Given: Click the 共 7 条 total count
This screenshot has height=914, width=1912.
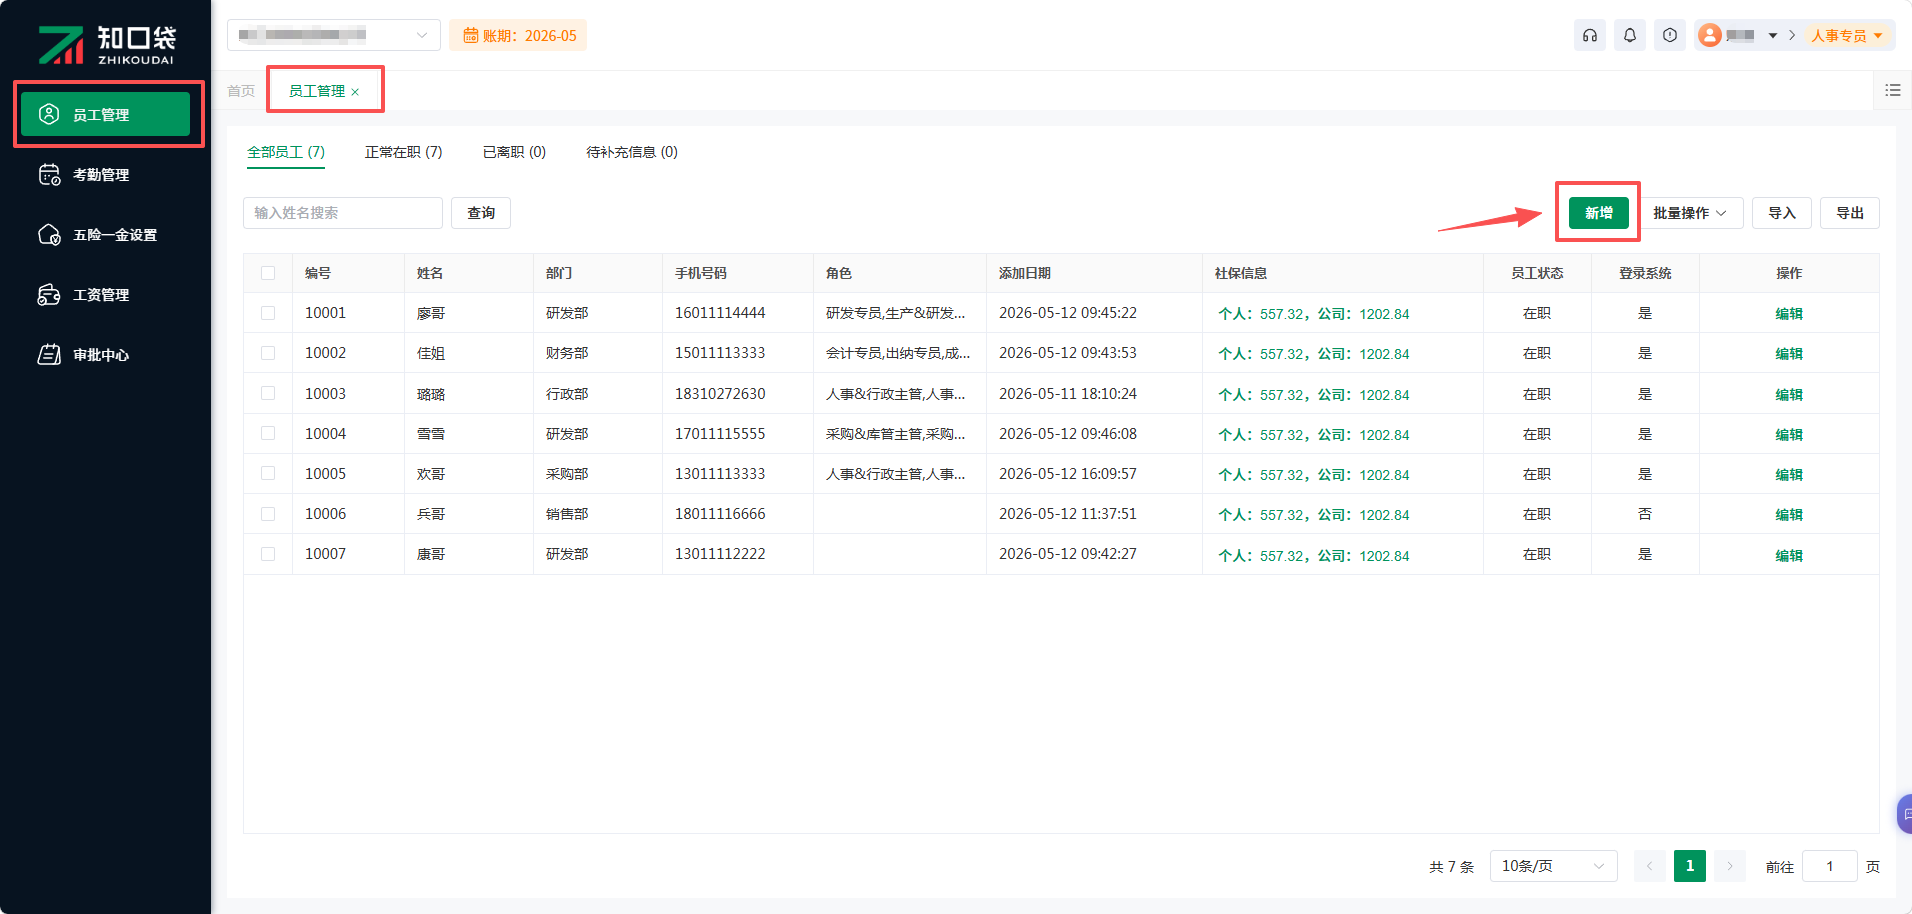Looking at the screenshot, I should click(x=1452, y=867).
